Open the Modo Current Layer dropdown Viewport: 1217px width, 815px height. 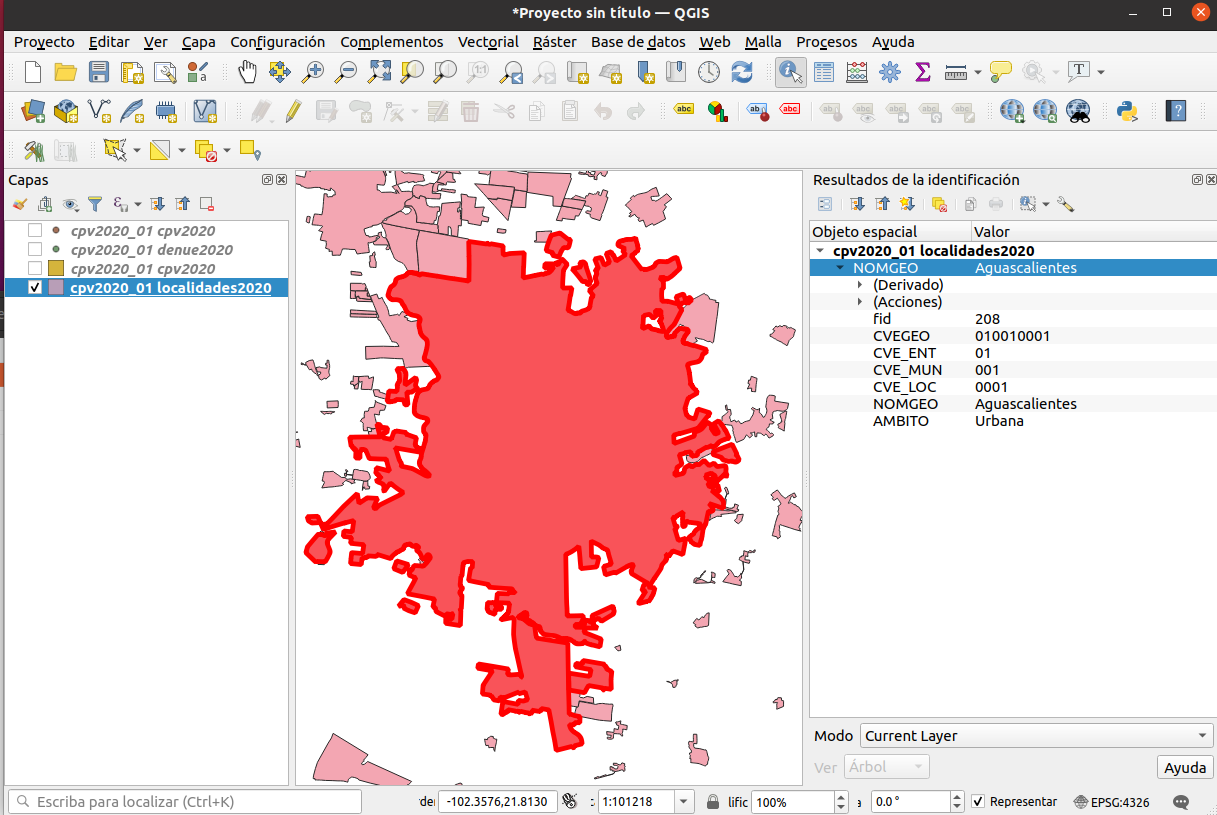[1036, 736]
